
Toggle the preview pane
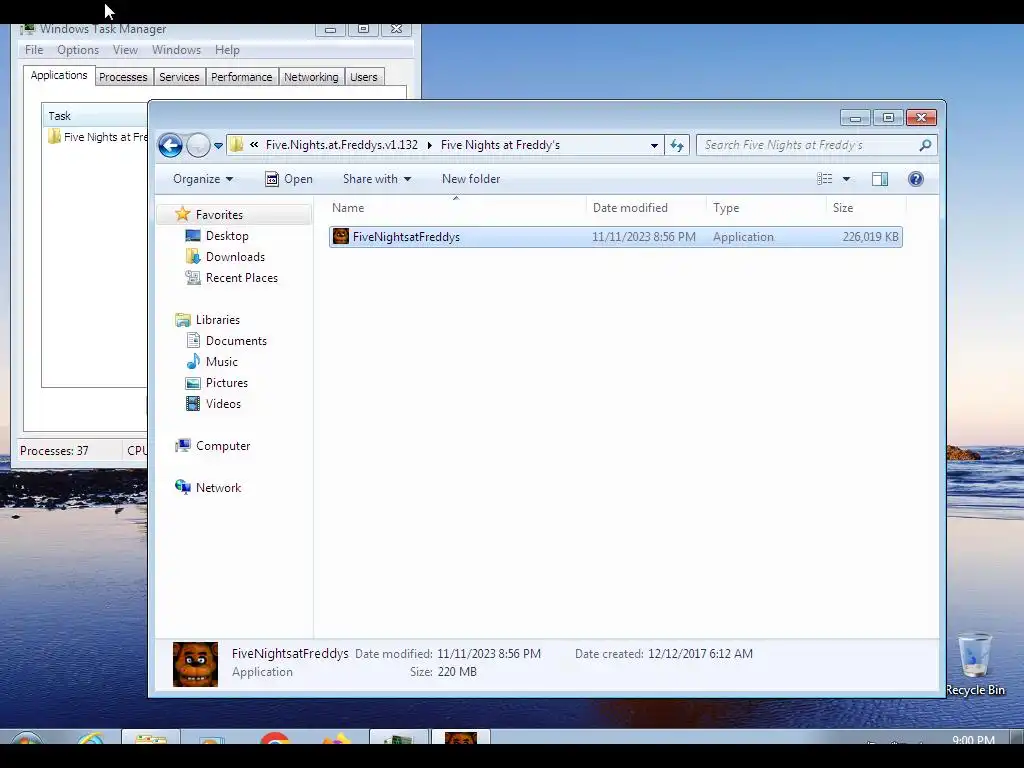[880, 179]
